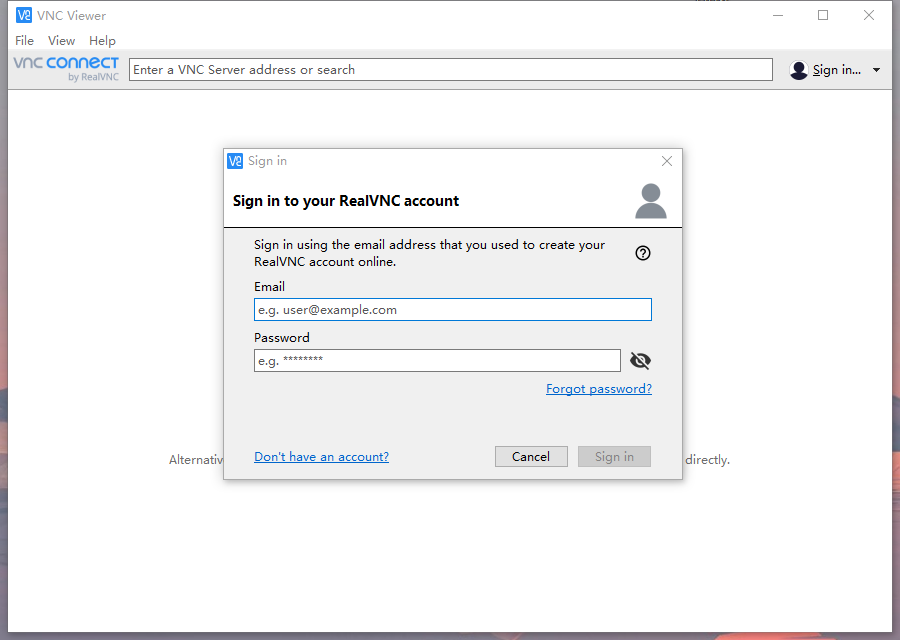Follow the Don't have an account link
Image resolution: width=900 pixels, height=640 pixels.
point(321,457)
